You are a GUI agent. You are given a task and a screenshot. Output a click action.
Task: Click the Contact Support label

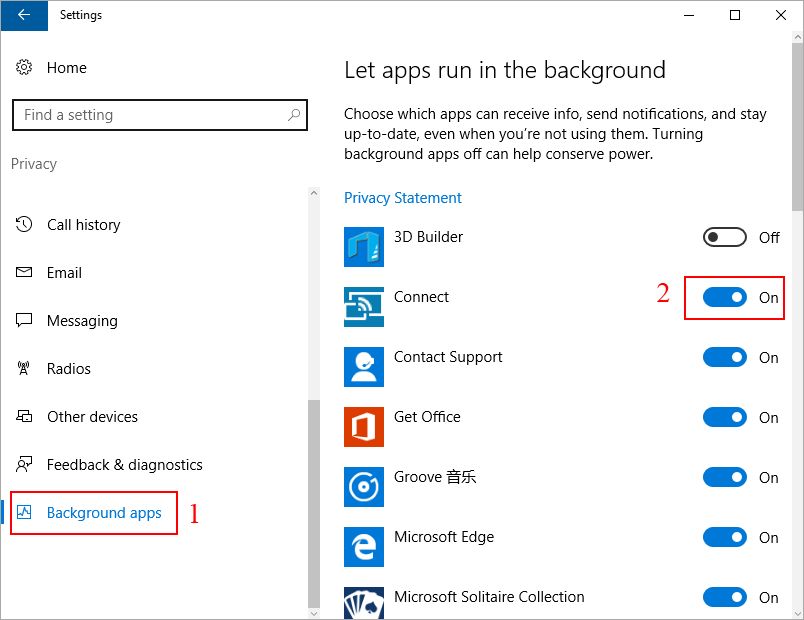click(x=448, y=357)
